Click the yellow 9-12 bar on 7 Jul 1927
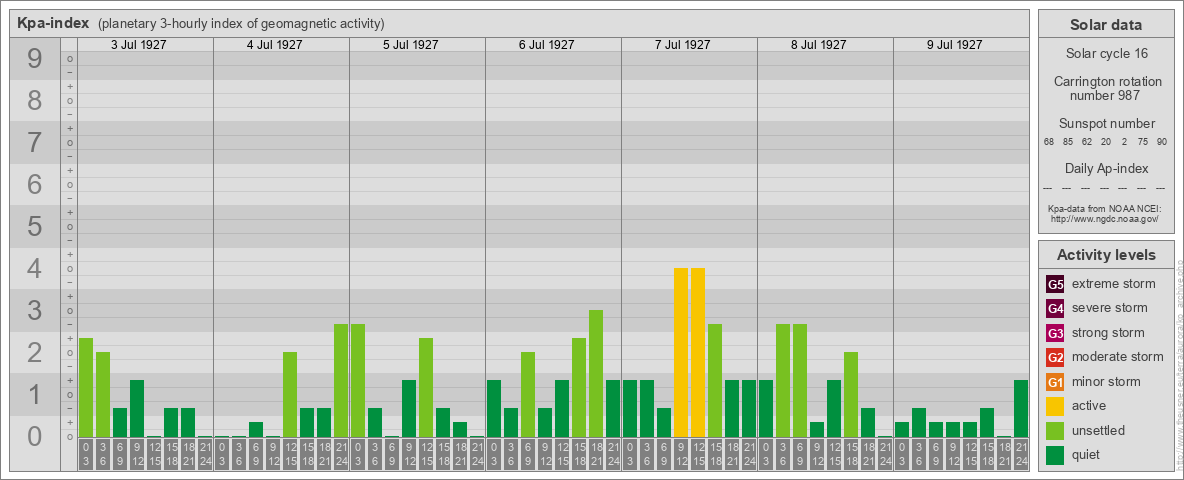The width and height of the screenshot is (1184, 480). (x=681, y=352)
